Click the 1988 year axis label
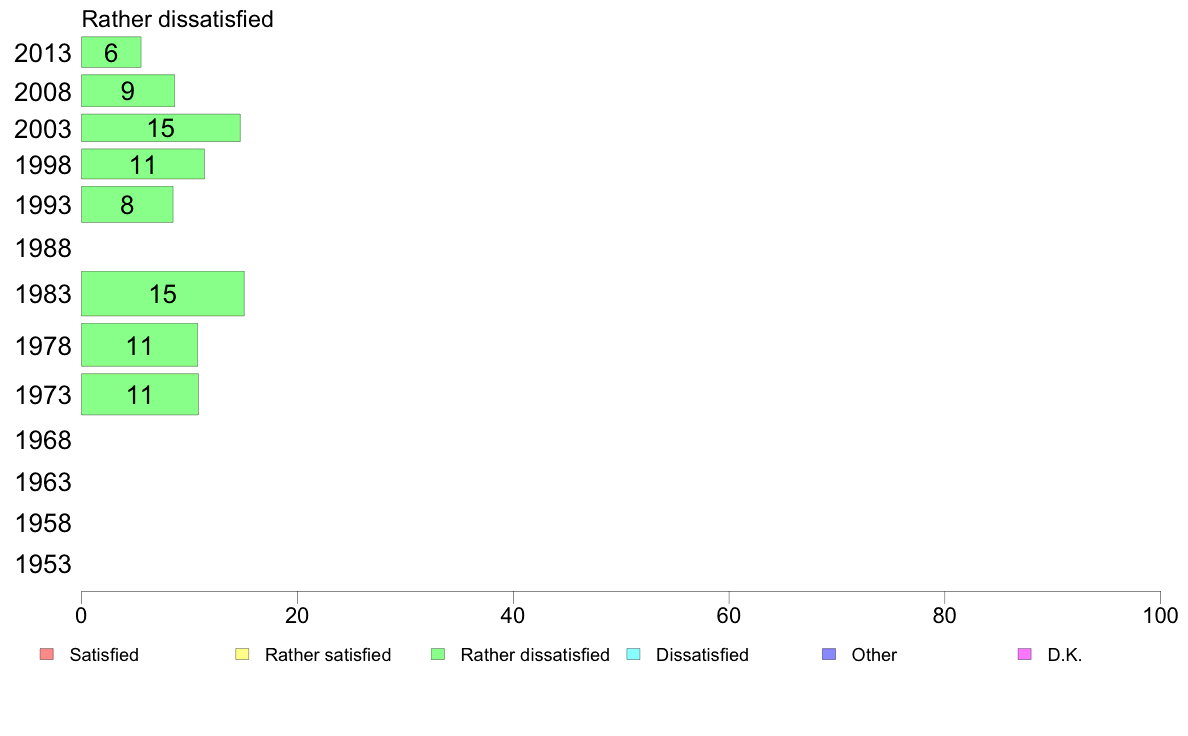 43,248
